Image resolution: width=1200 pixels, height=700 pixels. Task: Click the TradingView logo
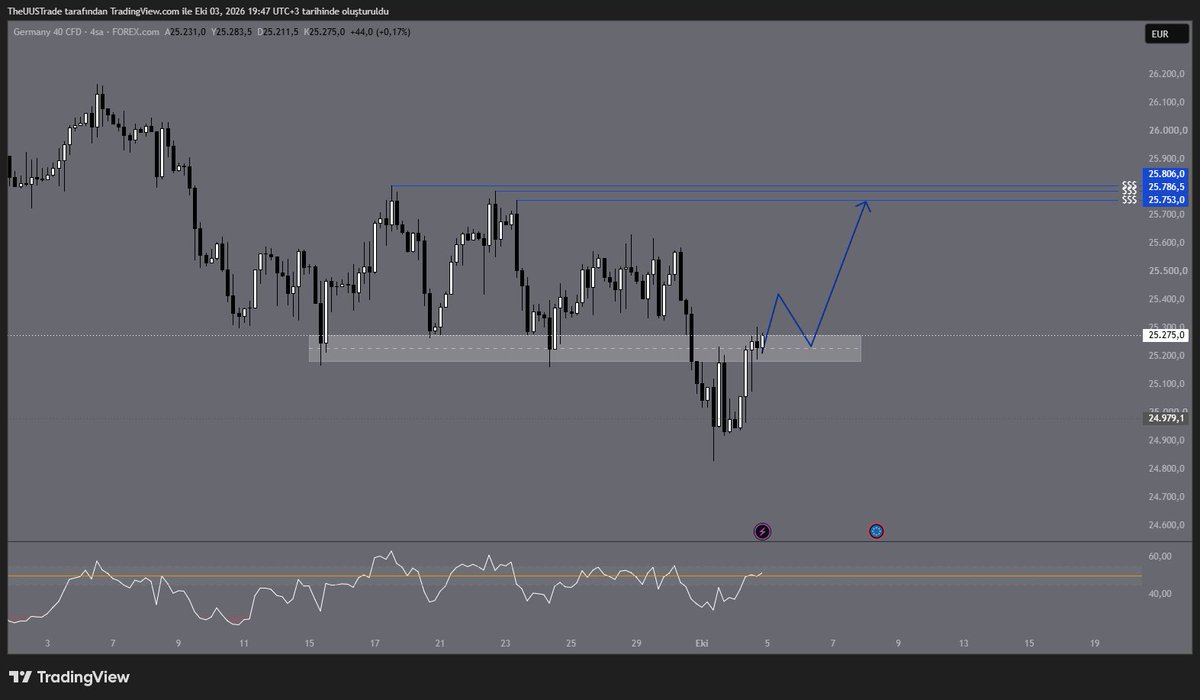pos(70,677)
